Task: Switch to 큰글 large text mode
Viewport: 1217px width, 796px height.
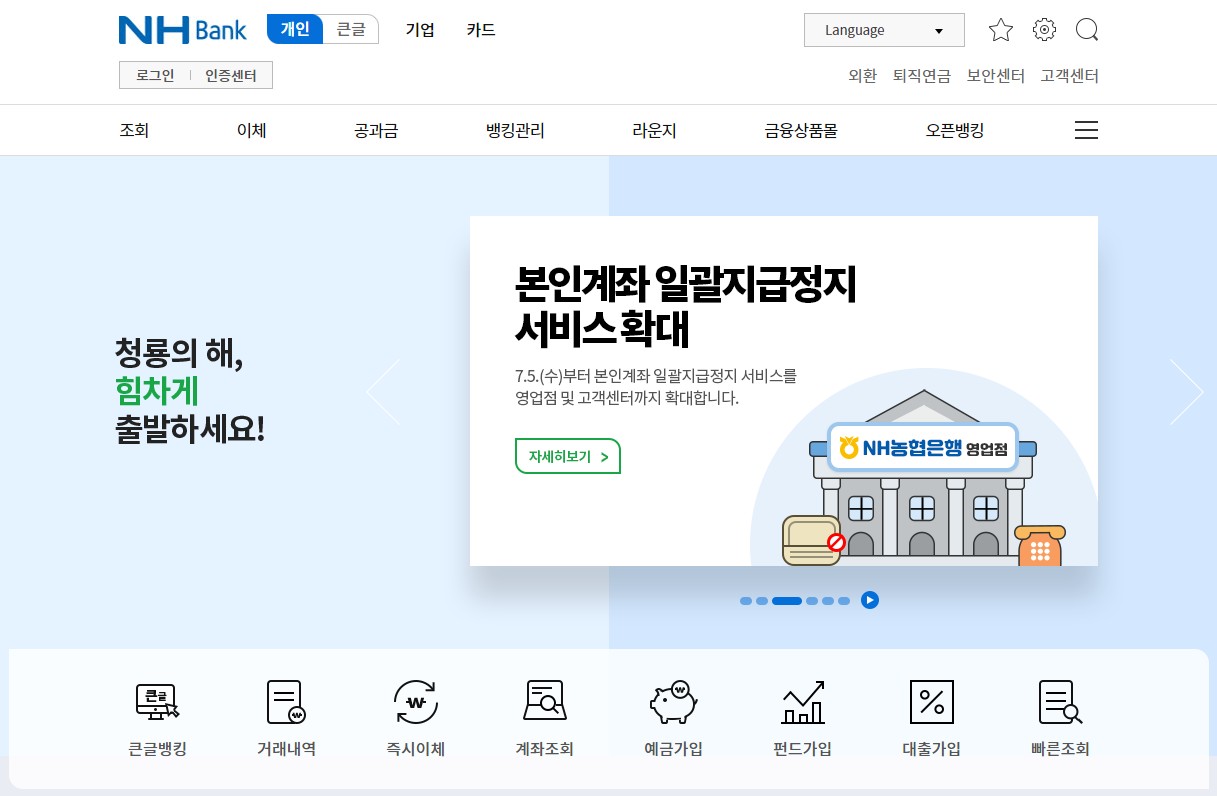Action: coord(351,29)
